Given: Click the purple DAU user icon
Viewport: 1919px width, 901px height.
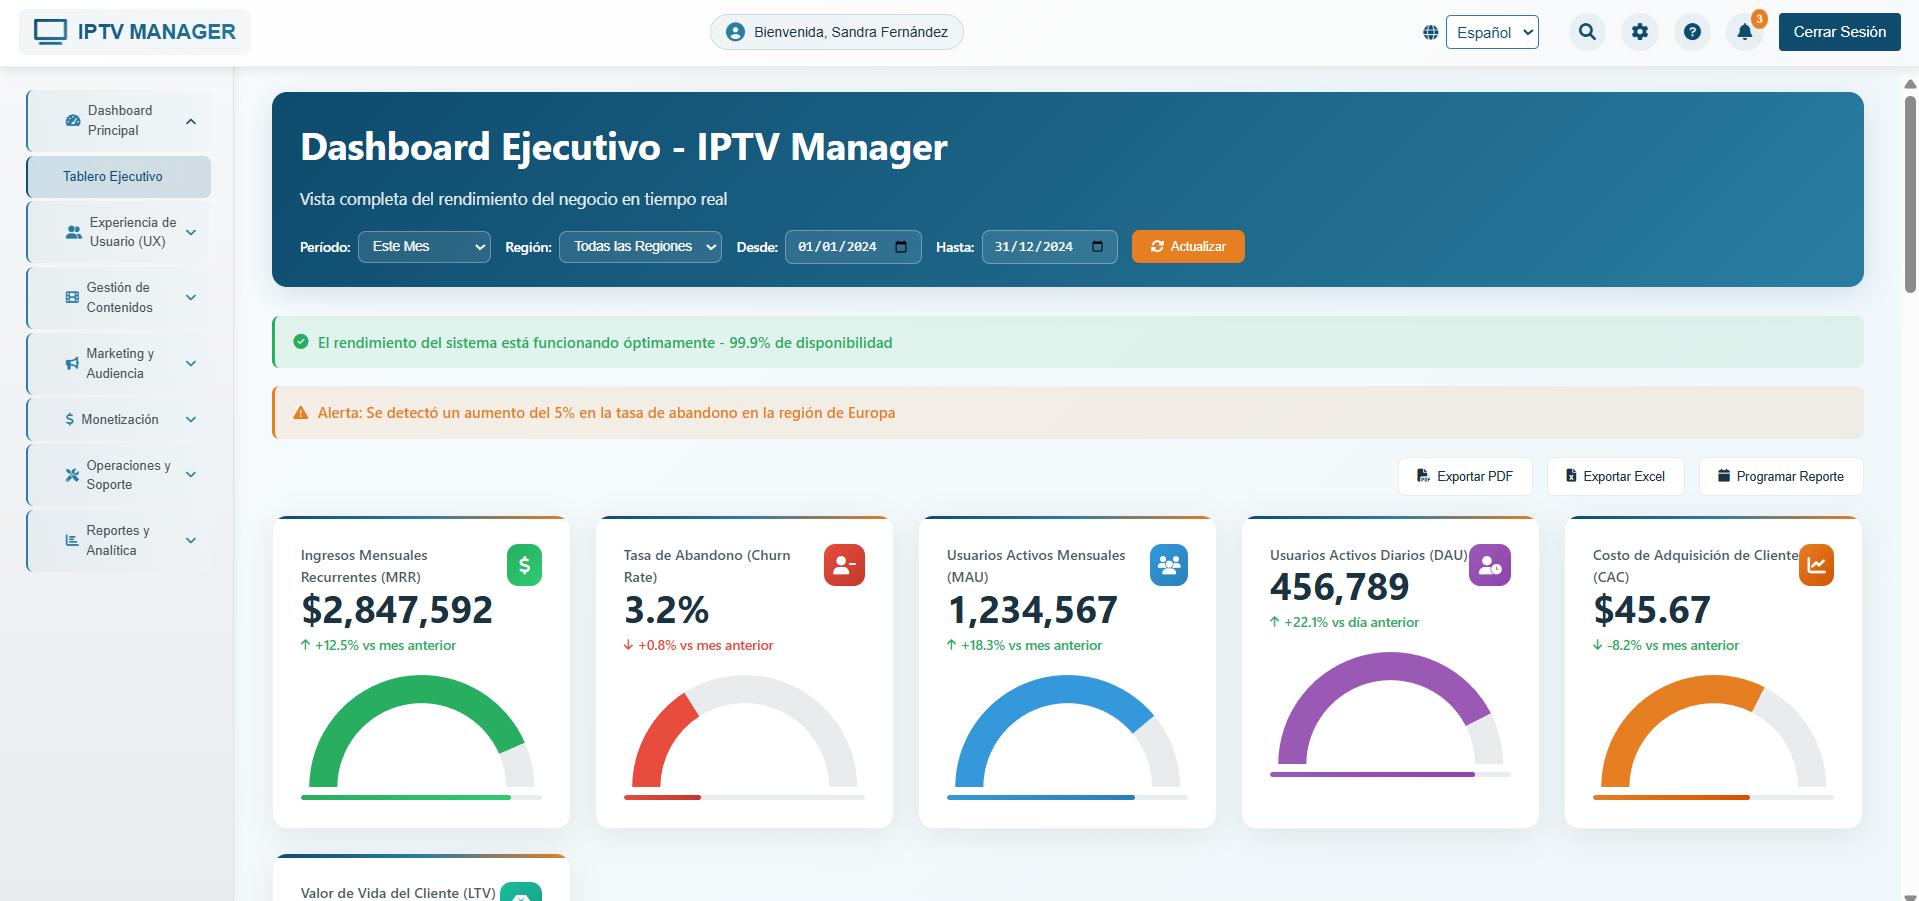Looking at the screenshot, I should [1490, 564].
